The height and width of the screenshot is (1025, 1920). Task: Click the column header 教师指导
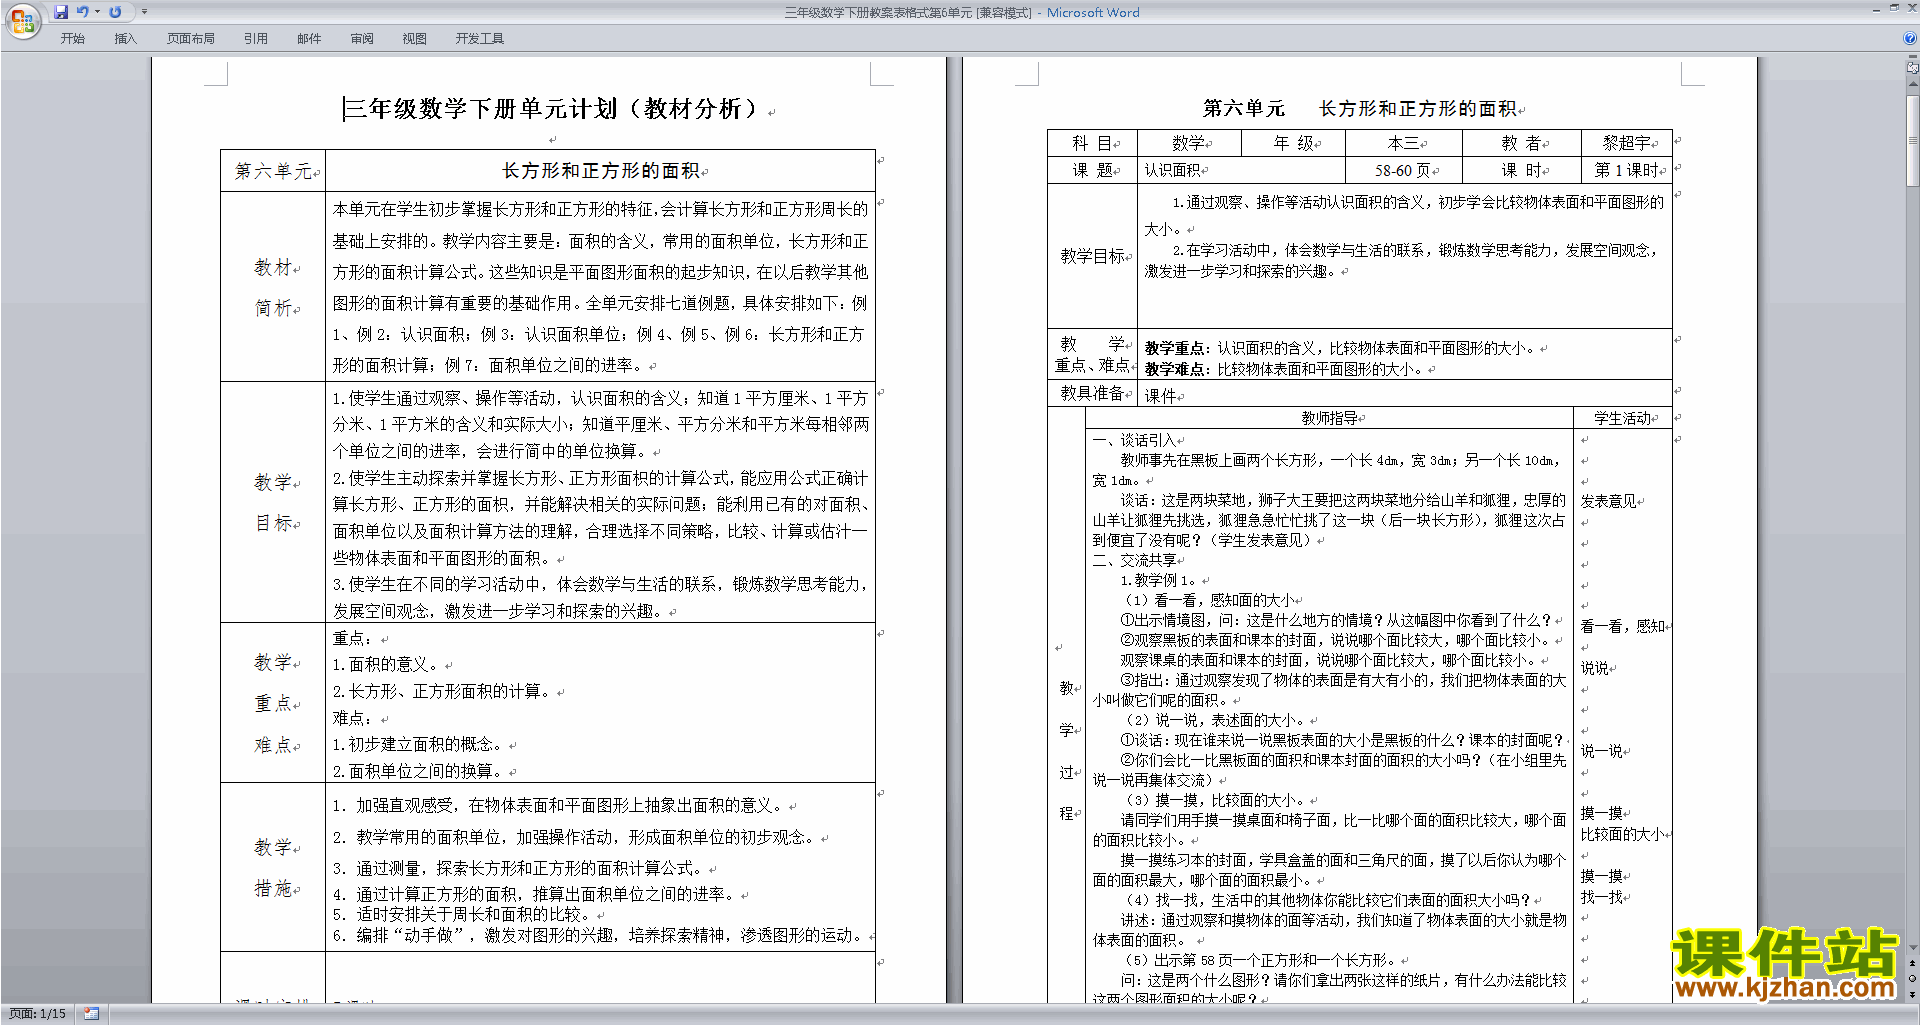coord(1329,418)
